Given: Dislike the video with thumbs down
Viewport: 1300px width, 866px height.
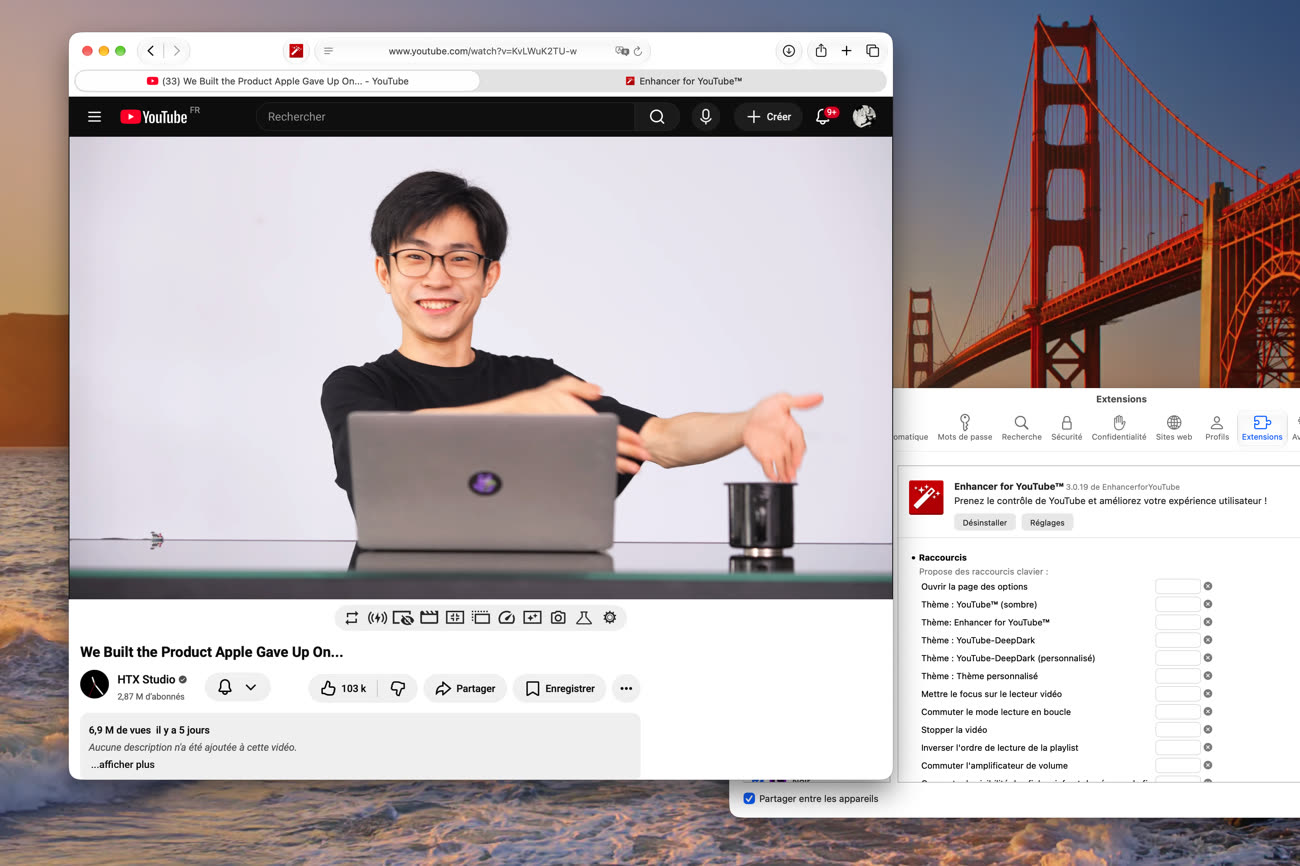Looking at the screenshot, I should click(x=398, y=688).
